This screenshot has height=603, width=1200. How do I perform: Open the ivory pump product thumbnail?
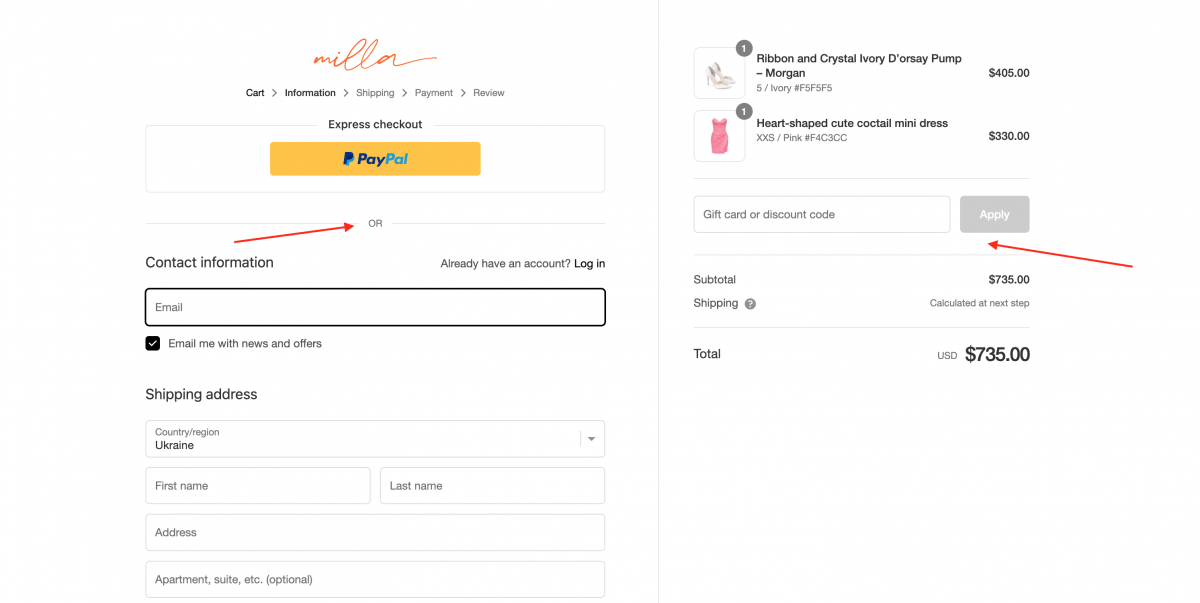[719, 73]
